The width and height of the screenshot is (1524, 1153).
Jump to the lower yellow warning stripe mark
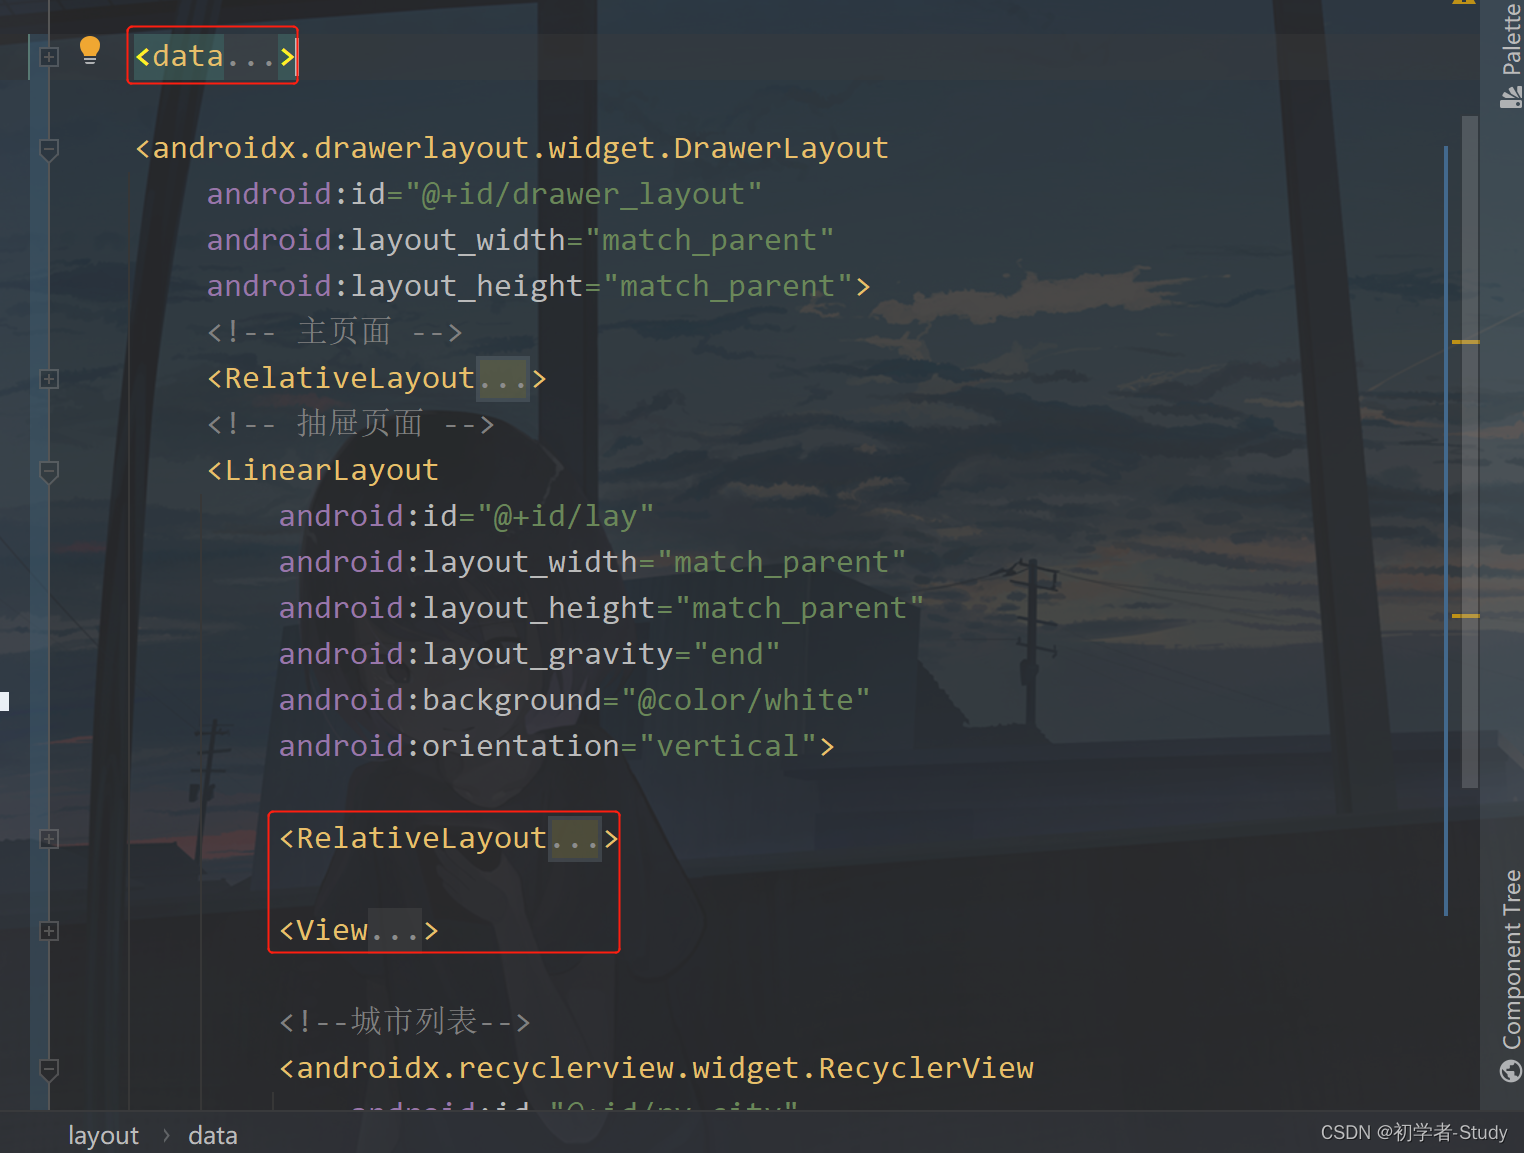(x=1465, y=616)
